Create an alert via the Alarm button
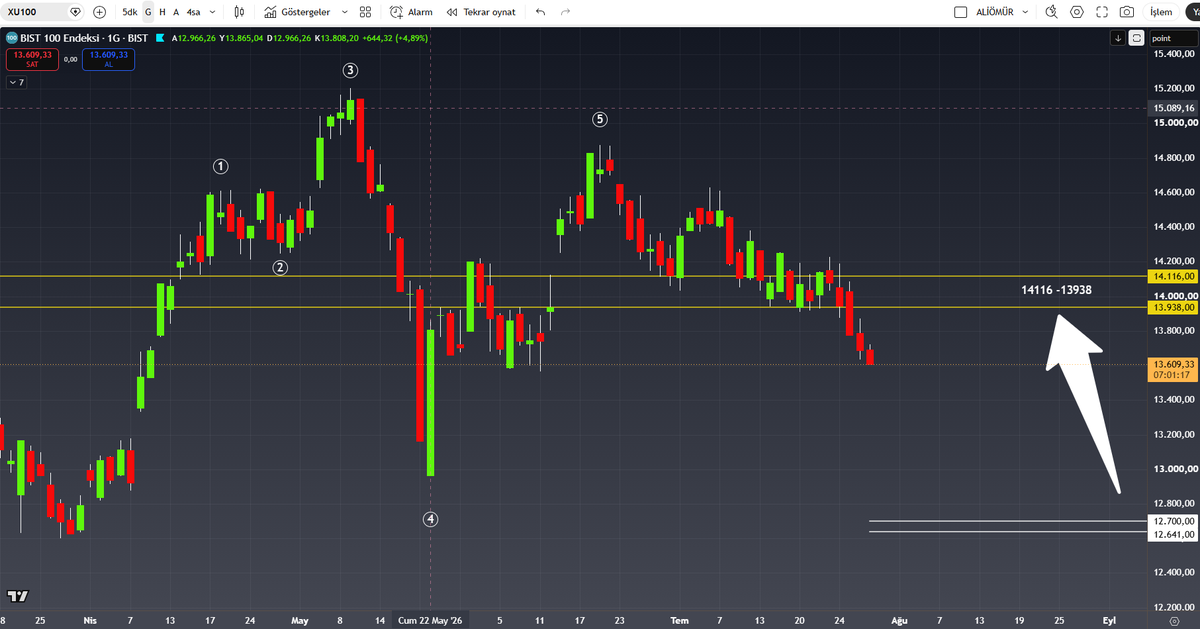The height and width of the screenshot is (629, 1200). (x=411, y=12)
